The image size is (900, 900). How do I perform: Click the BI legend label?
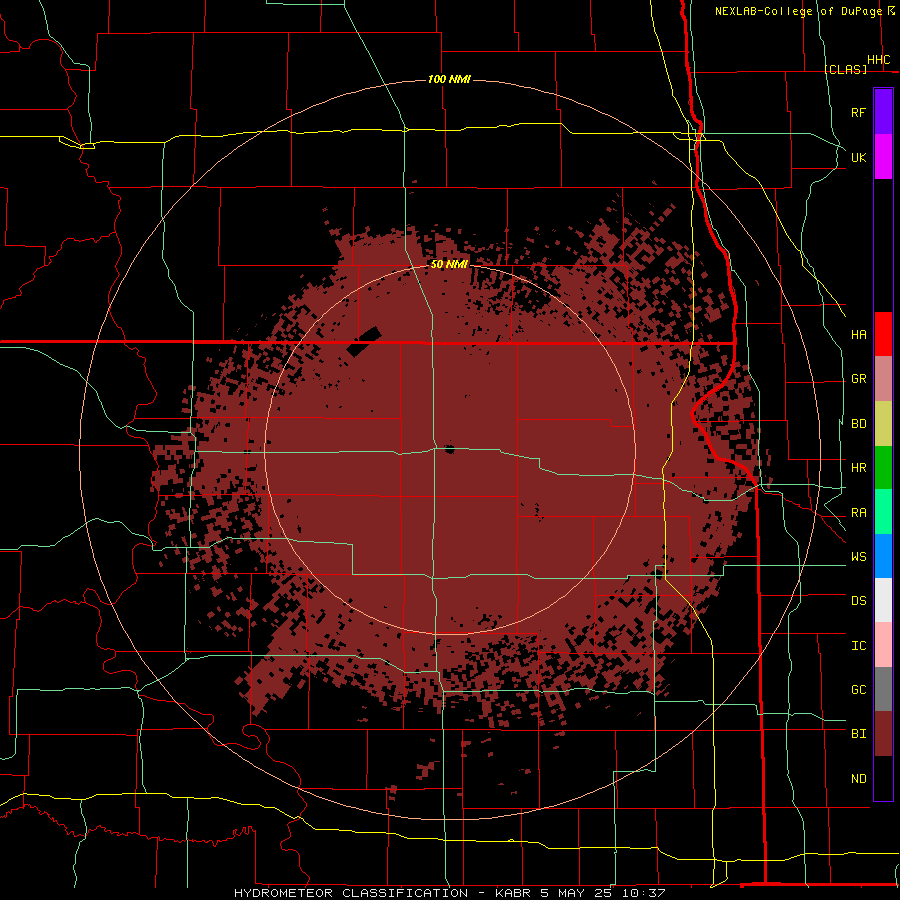point(858,734)
